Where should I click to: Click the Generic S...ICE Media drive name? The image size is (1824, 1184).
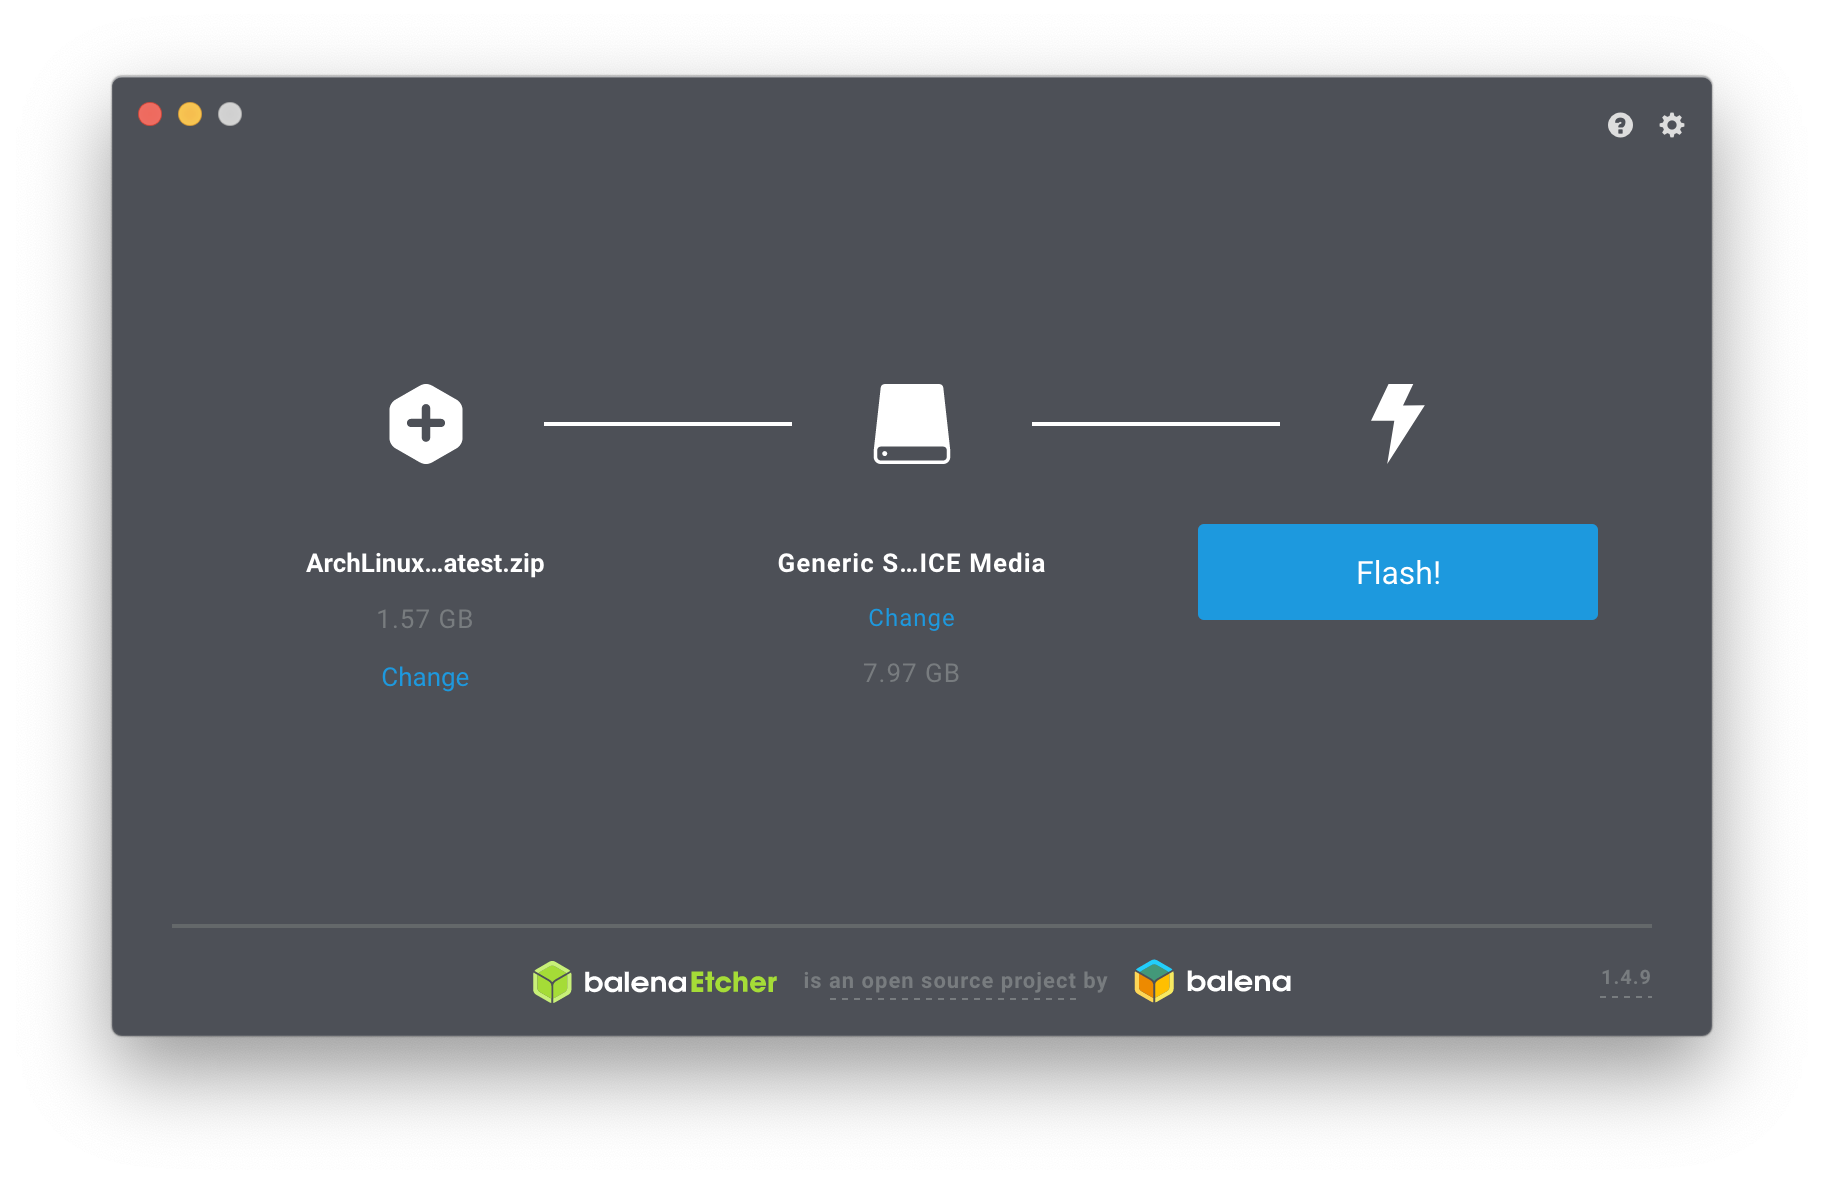pos(912,563)
